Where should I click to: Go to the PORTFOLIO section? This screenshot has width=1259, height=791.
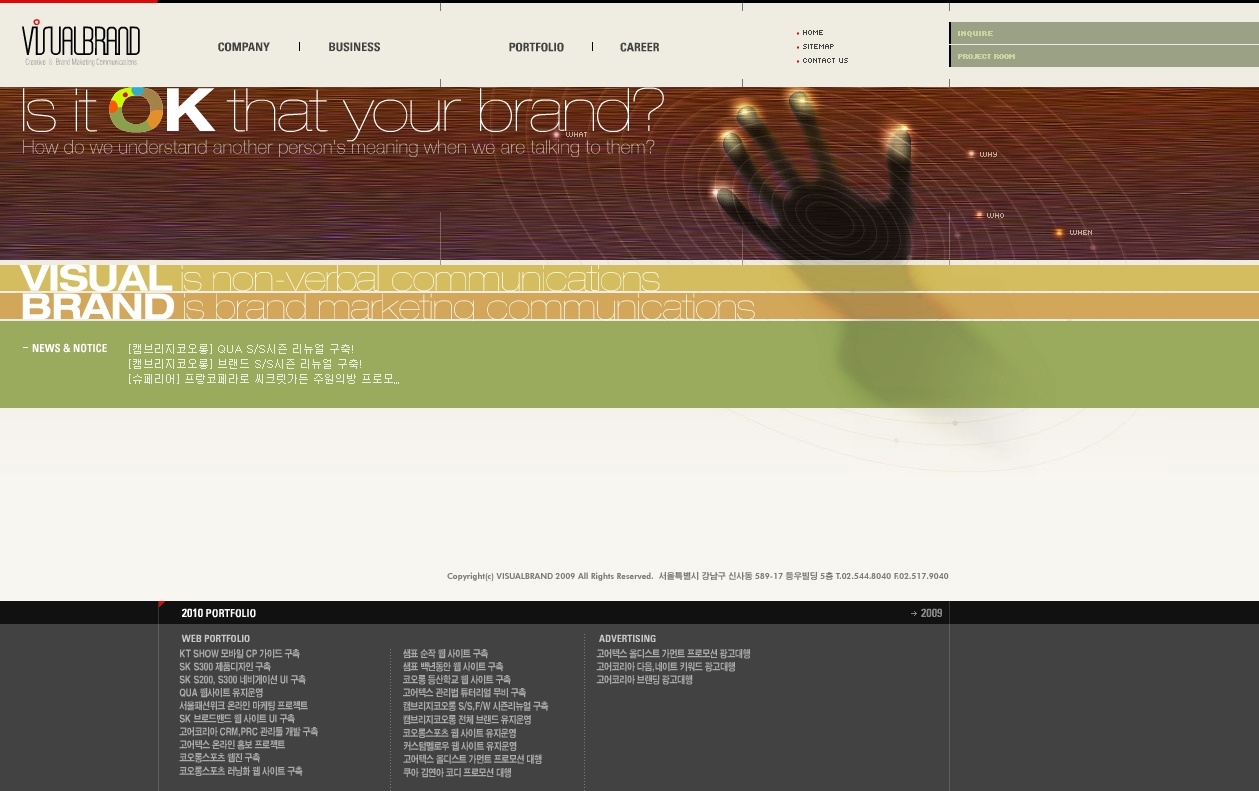pyautogui.click(x=536, y=47)
